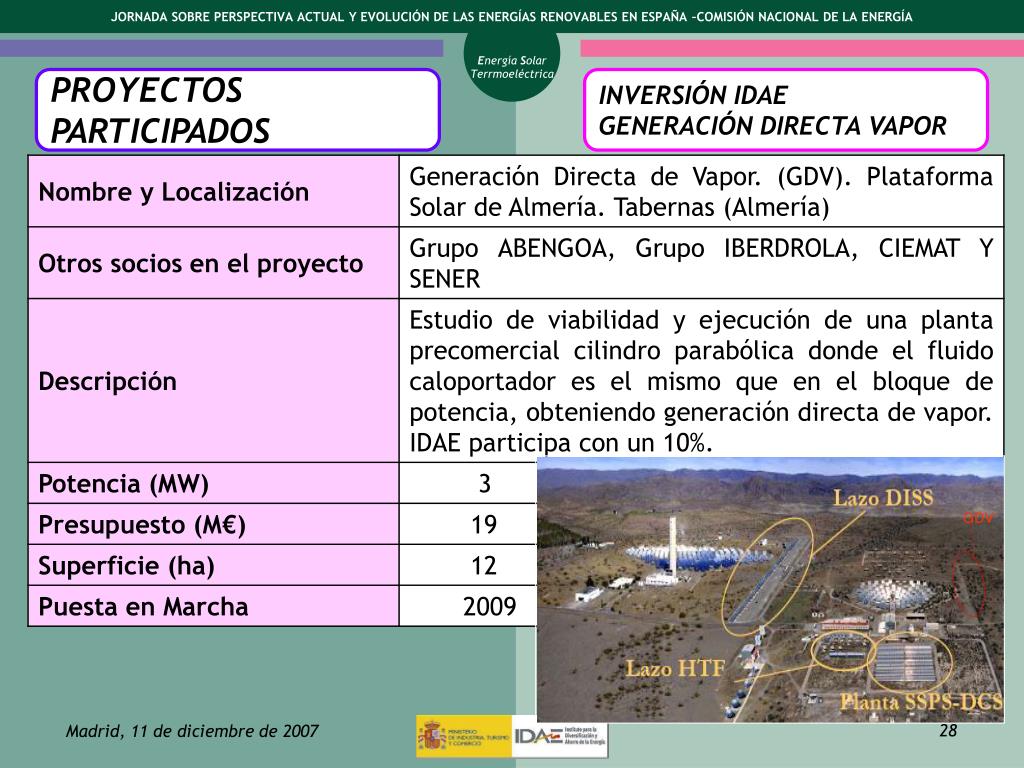Click the start-up year '2009'
Image resolution: width=1024 pixels, height=768 pixels.
pyautogui.click(x=489, y=607)
